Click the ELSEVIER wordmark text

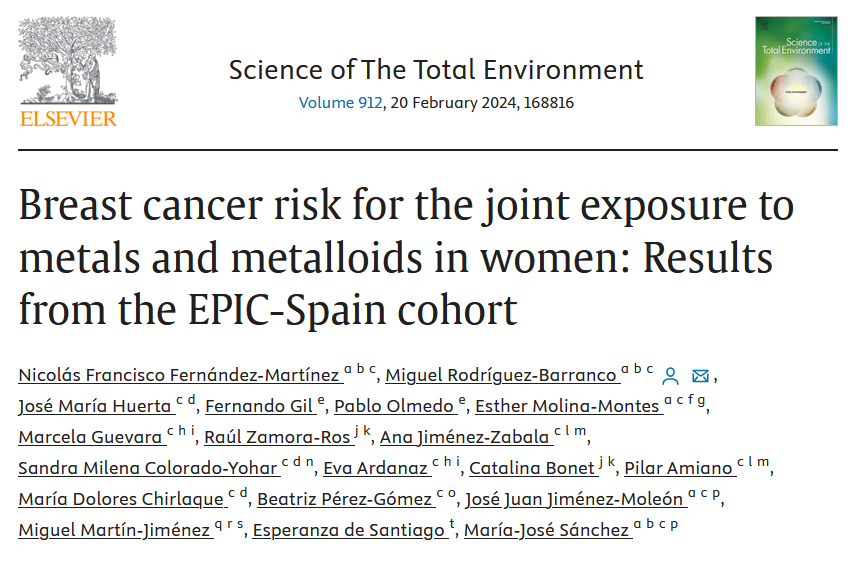68,119
